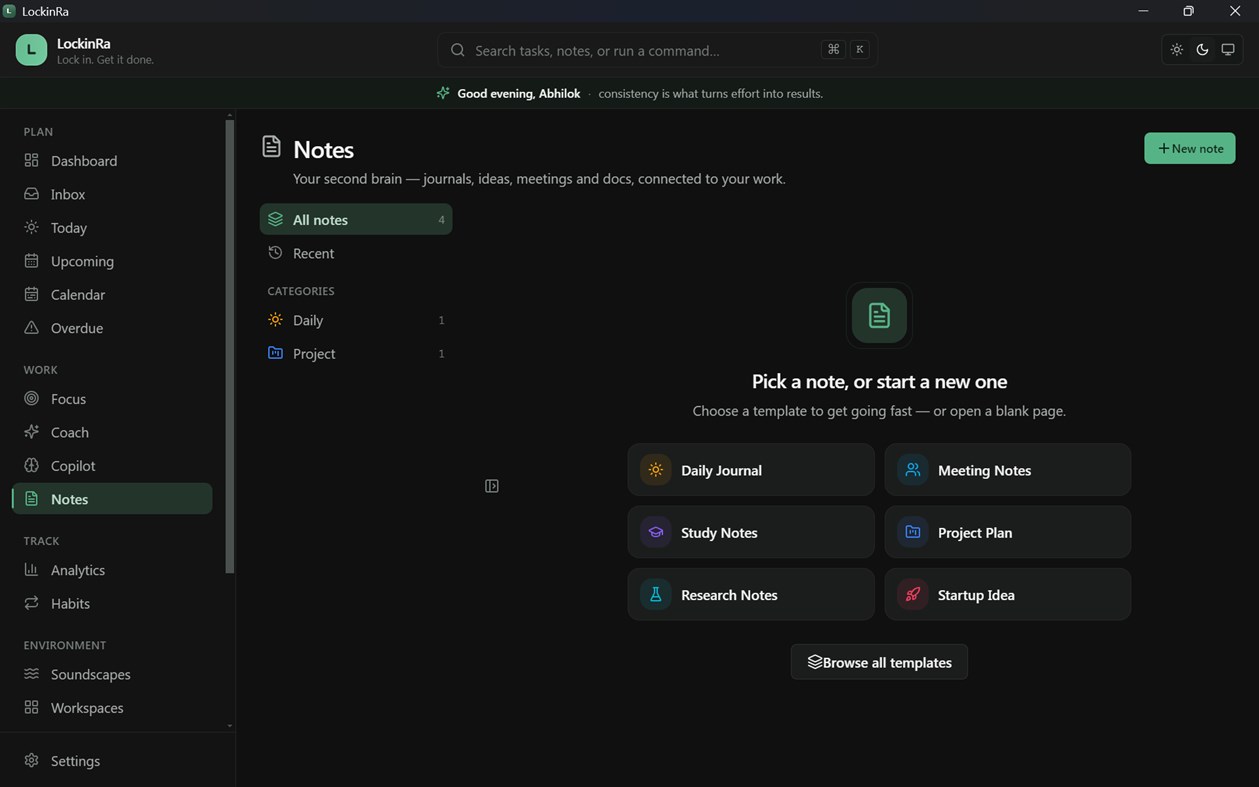This screenshot has height=787, width=1259.
Task: Open the Calendar page
Action: [112, 295]
